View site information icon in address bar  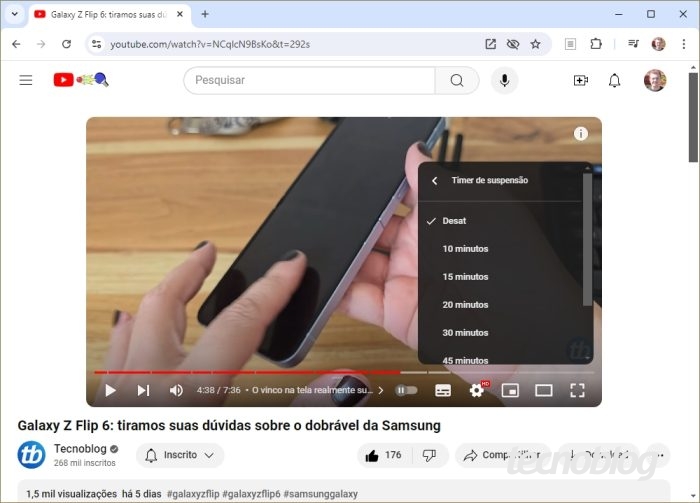point(96,44)
